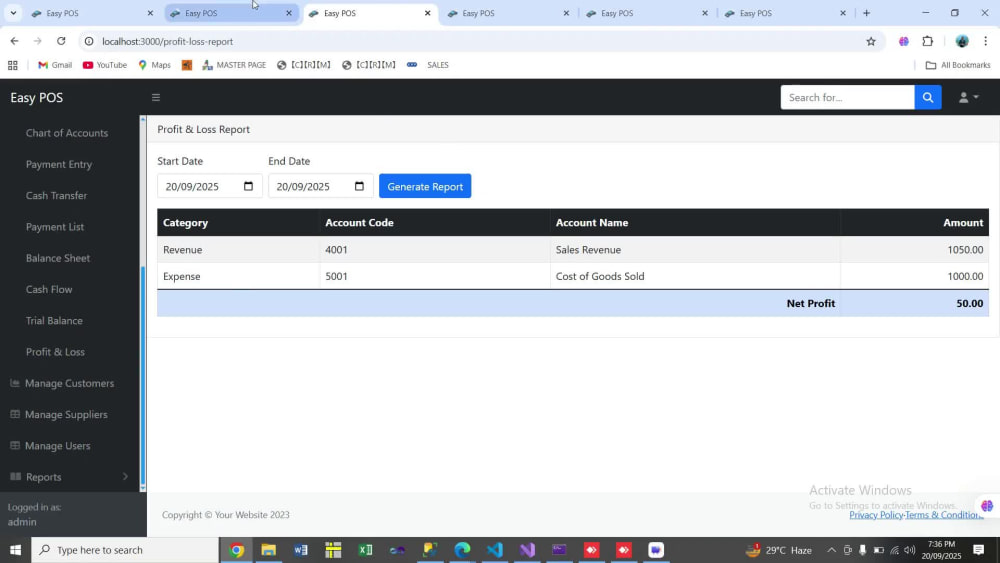Screen dimensions: 1000x563
Task: Open the user profile icon menu
Action: [968, 98]
